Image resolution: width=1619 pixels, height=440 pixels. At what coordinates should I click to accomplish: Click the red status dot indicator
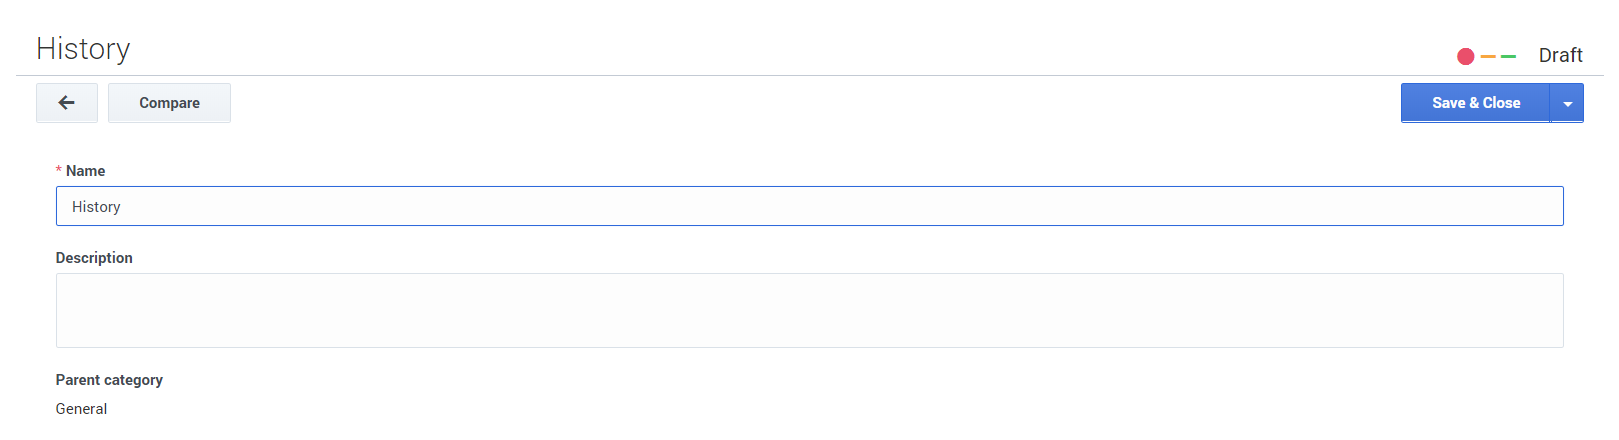coord(1465,56)
